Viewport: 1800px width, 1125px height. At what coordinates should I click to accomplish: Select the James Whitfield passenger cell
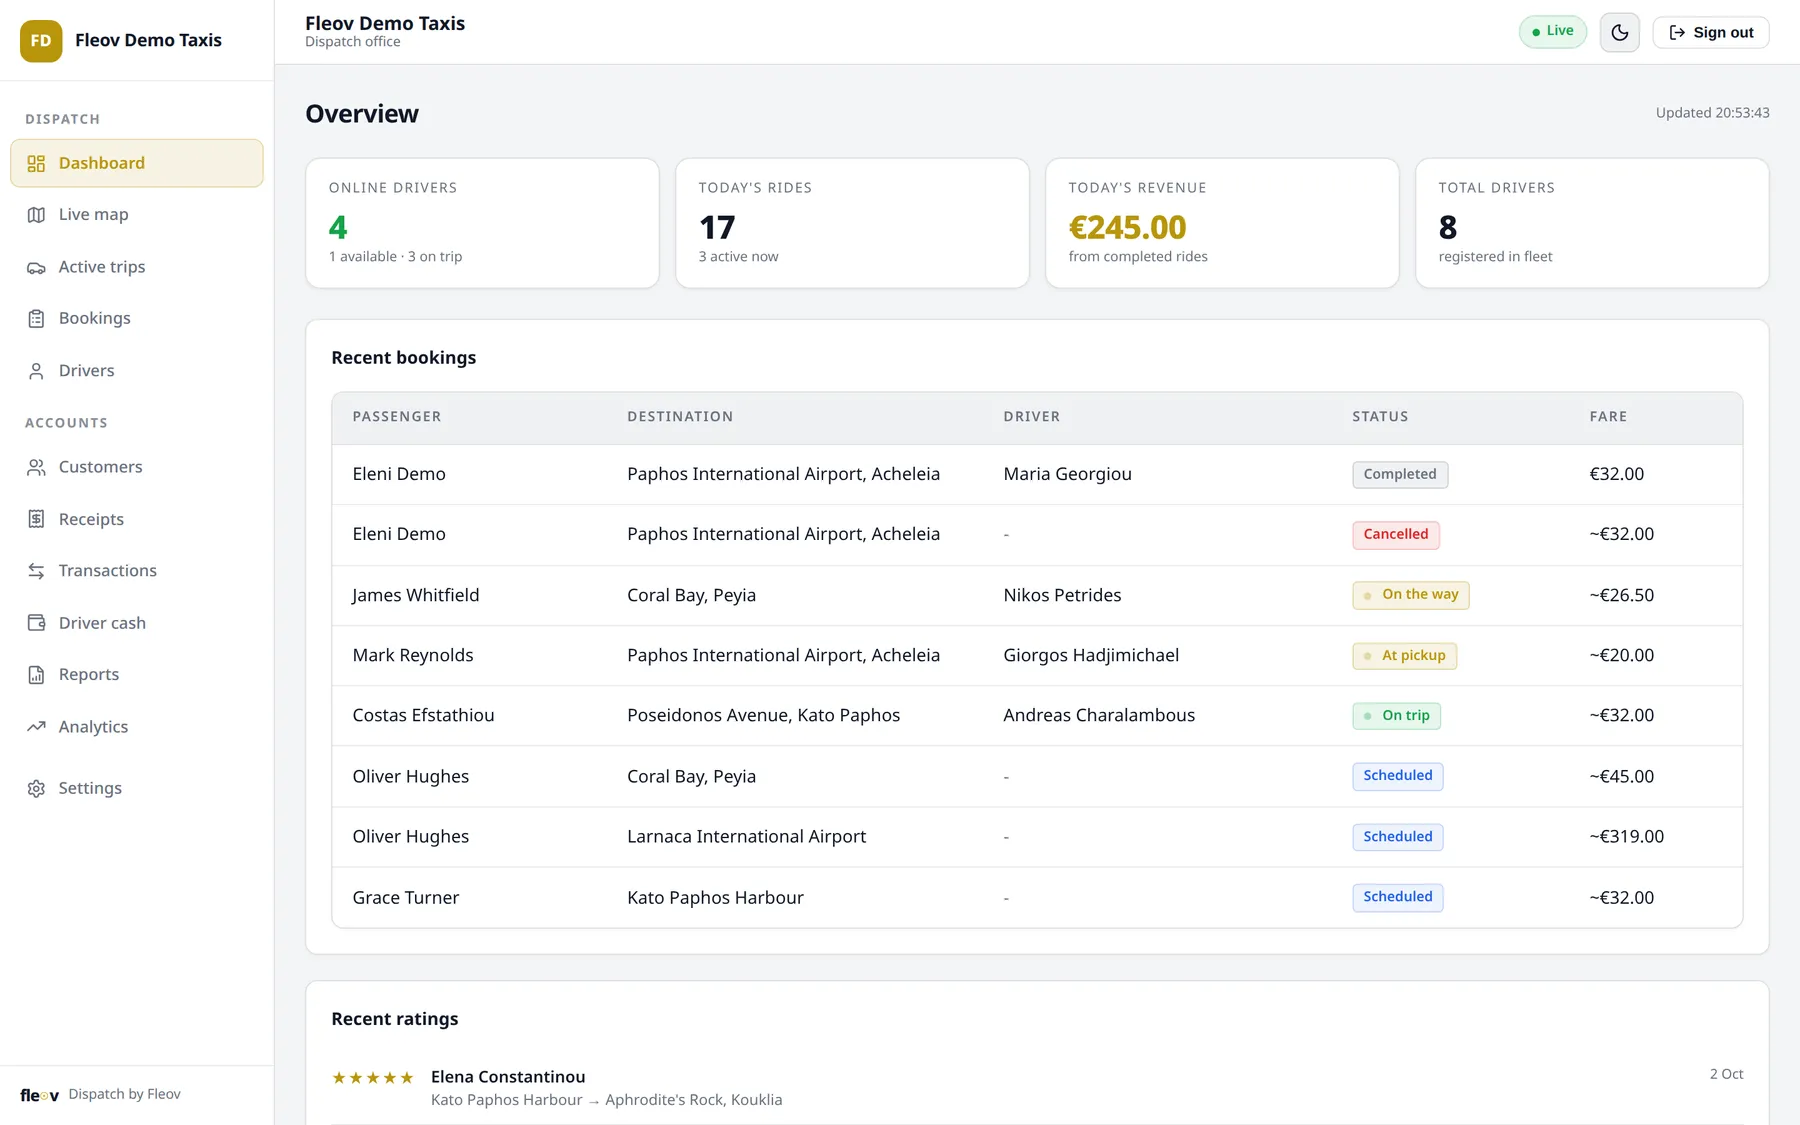click(416, 595)
